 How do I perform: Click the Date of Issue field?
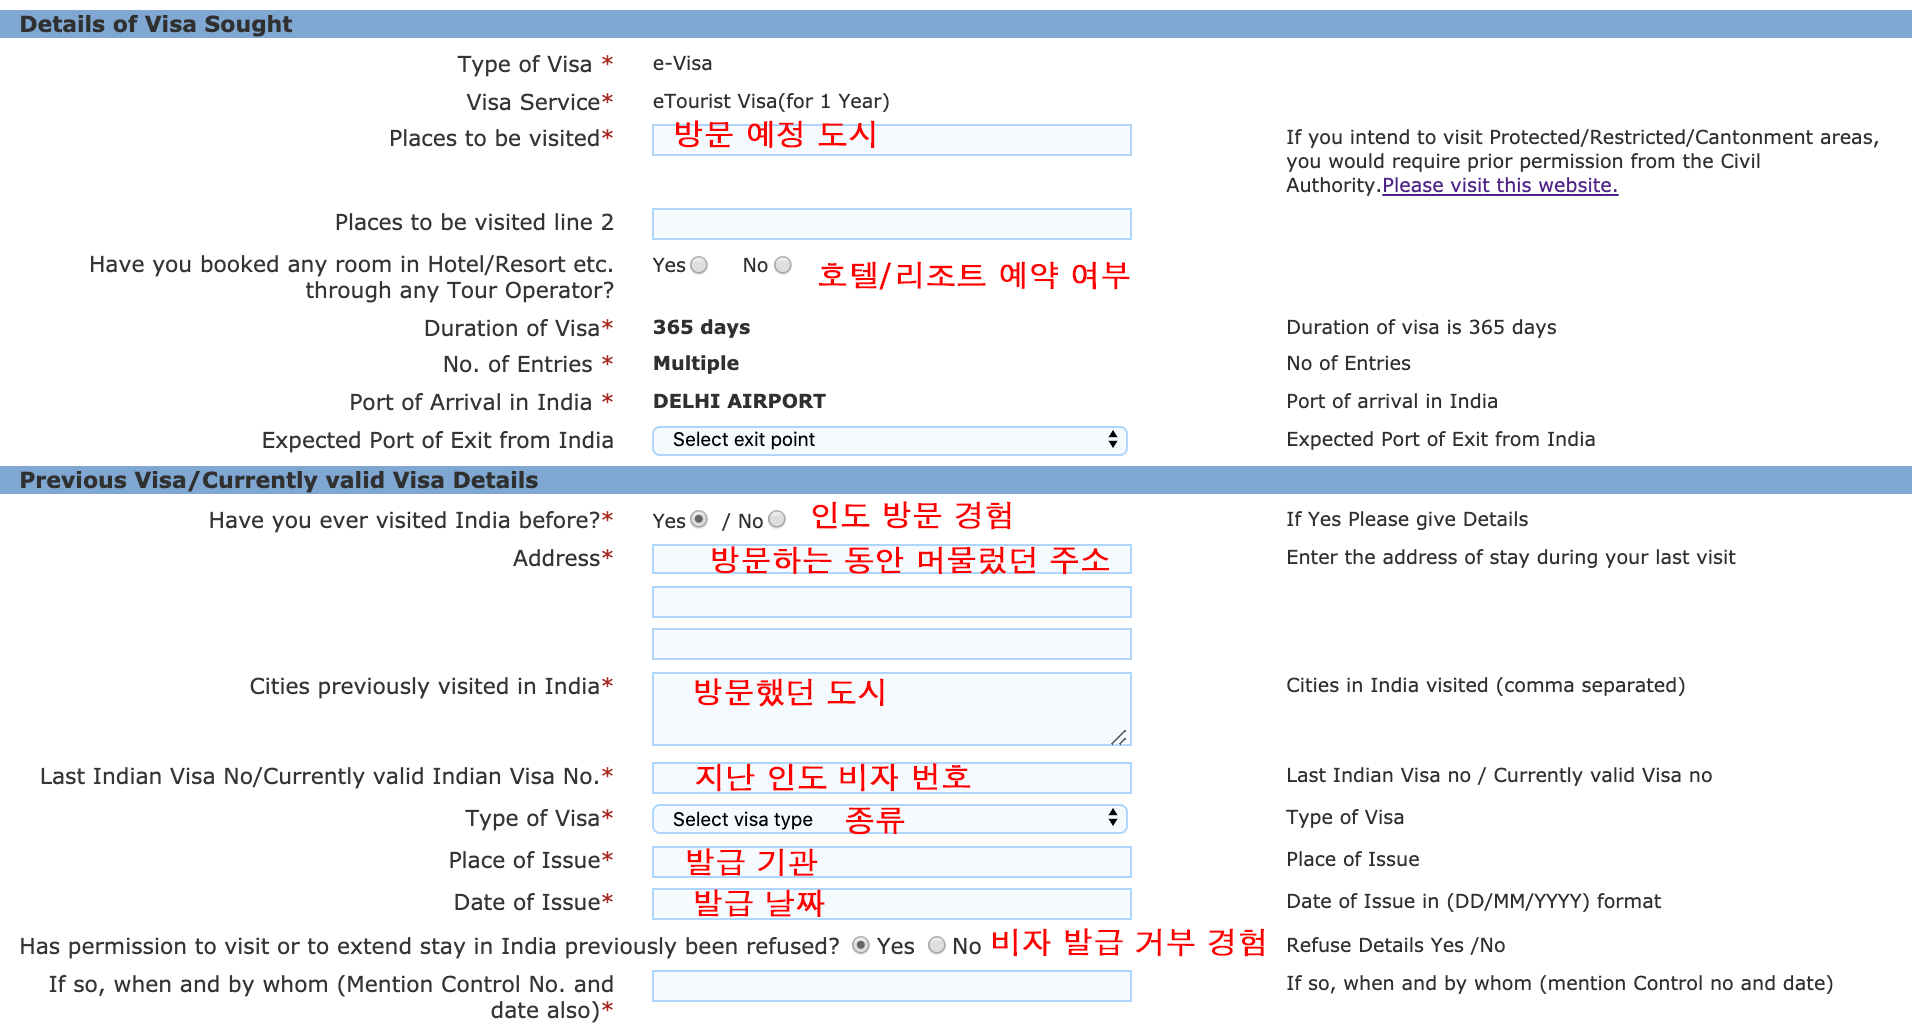coord(892,903)
